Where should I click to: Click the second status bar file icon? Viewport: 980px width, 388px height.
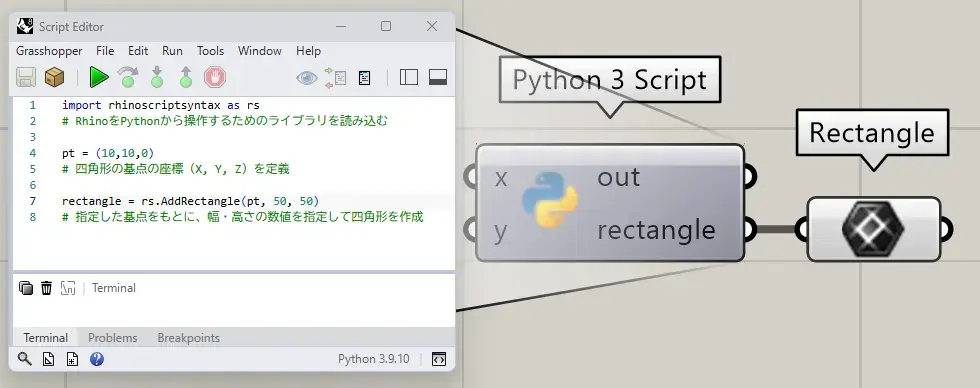49,359
